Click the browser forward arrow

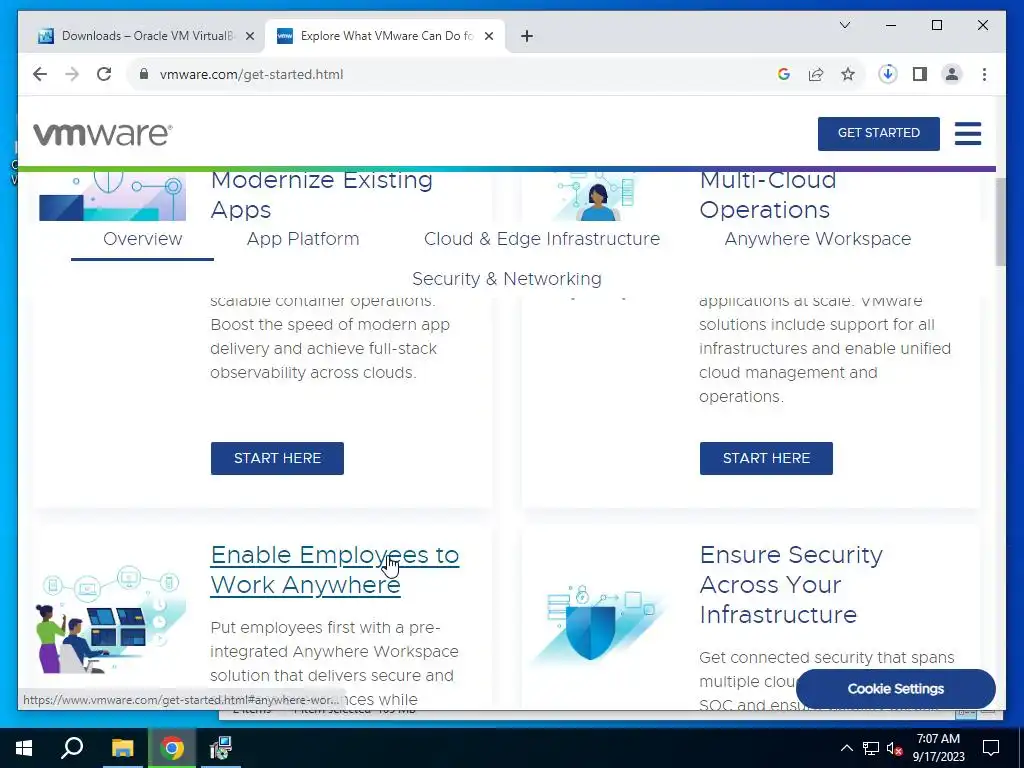(72, 74)
